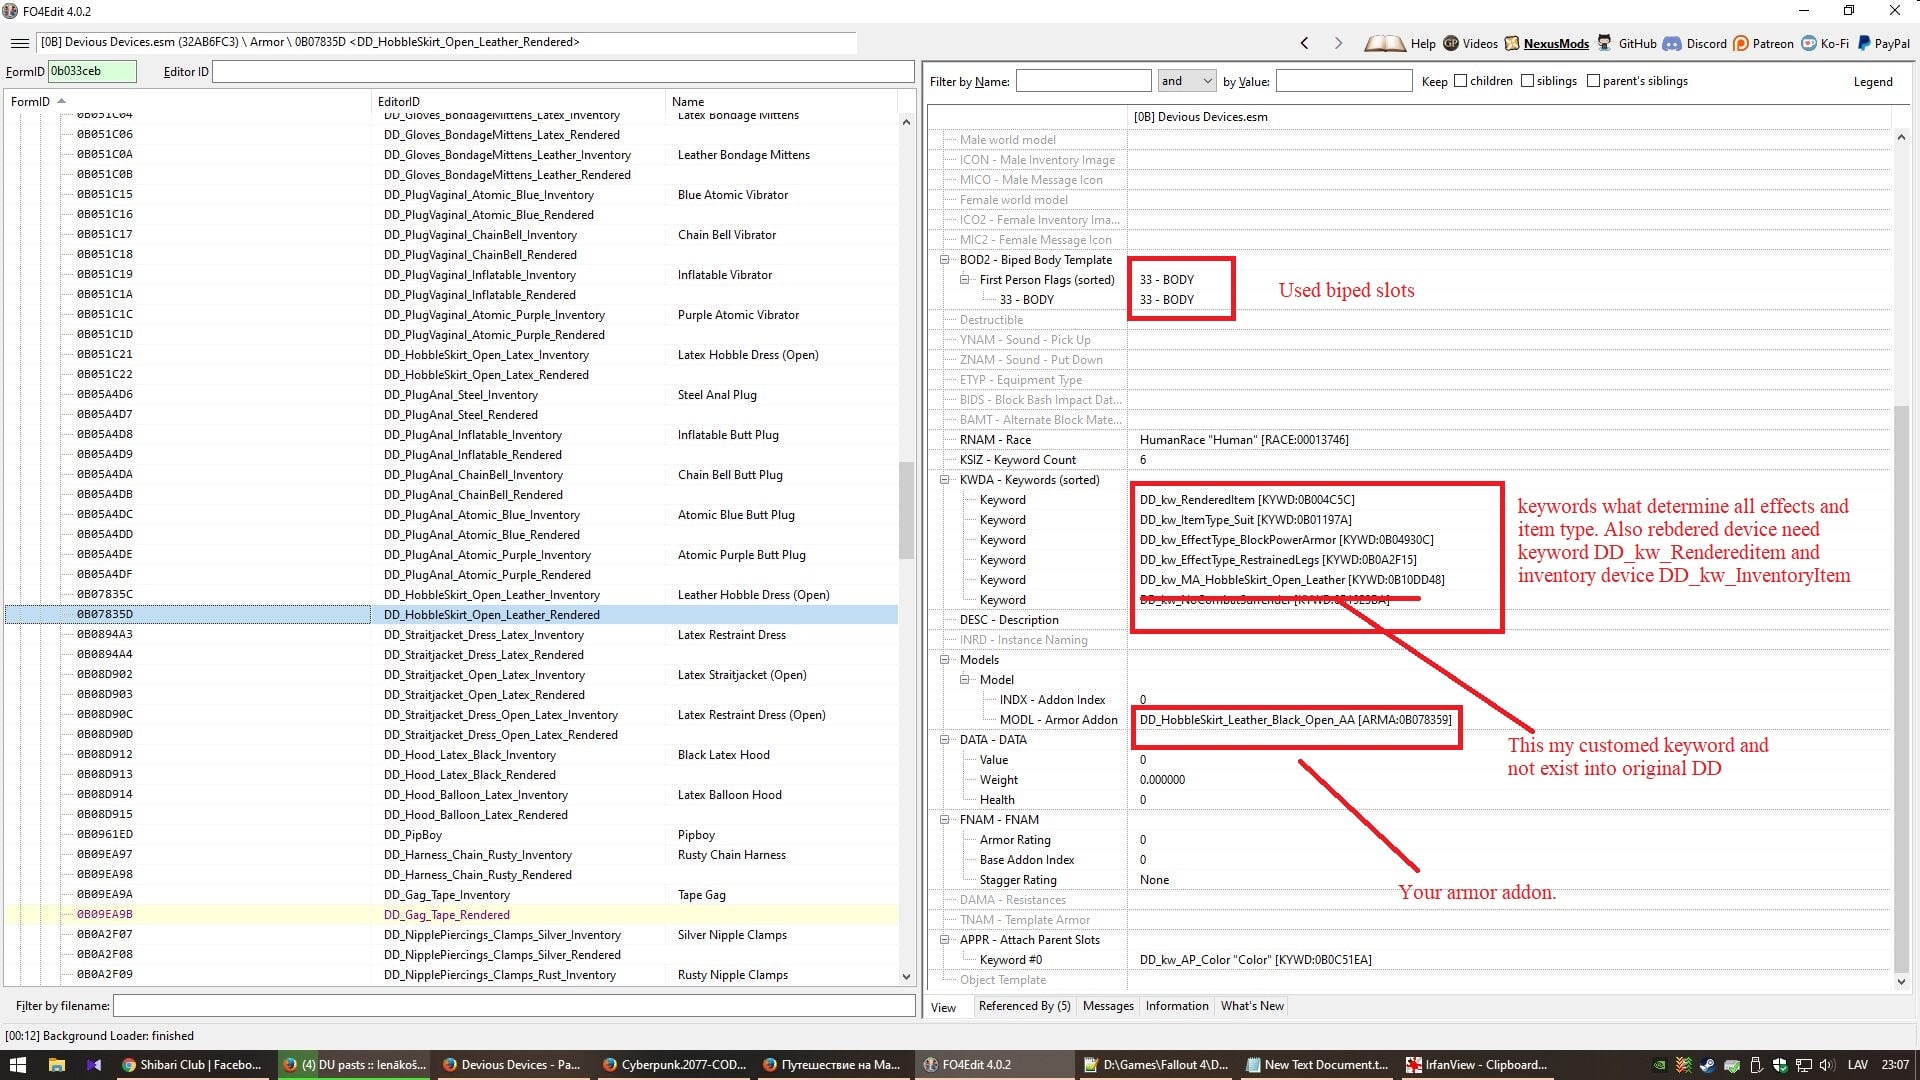Open the Patreon link
This screenshot has width=1920, height=1080.
1763,43
